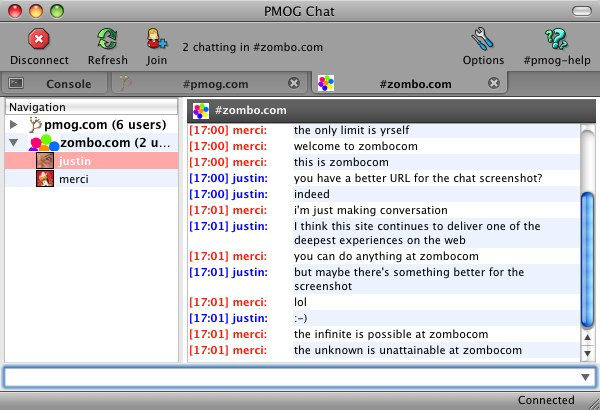Click '2 chatting in #zombo.com' status text
The width and height of the screenshot is (600, 410).
(253, 47)
